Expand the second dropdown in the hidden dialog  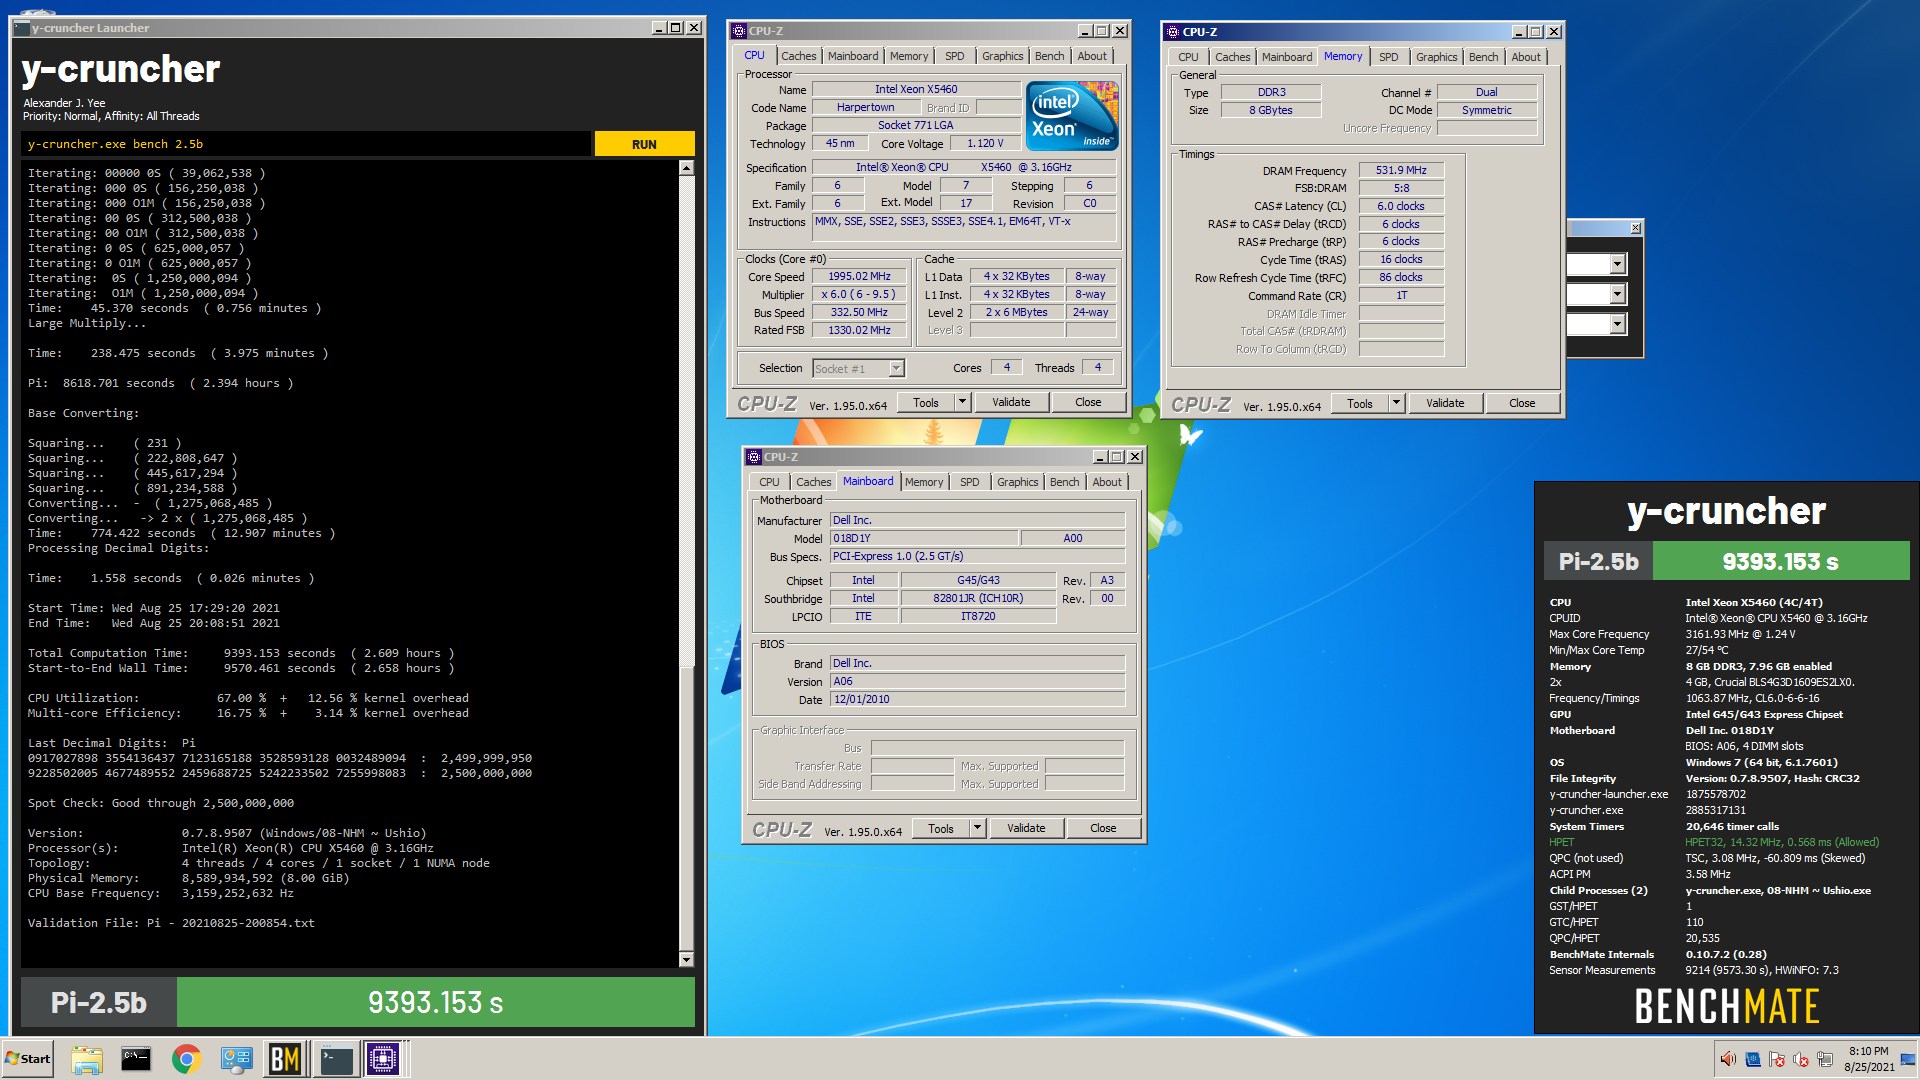click(x=1617, y=294)
